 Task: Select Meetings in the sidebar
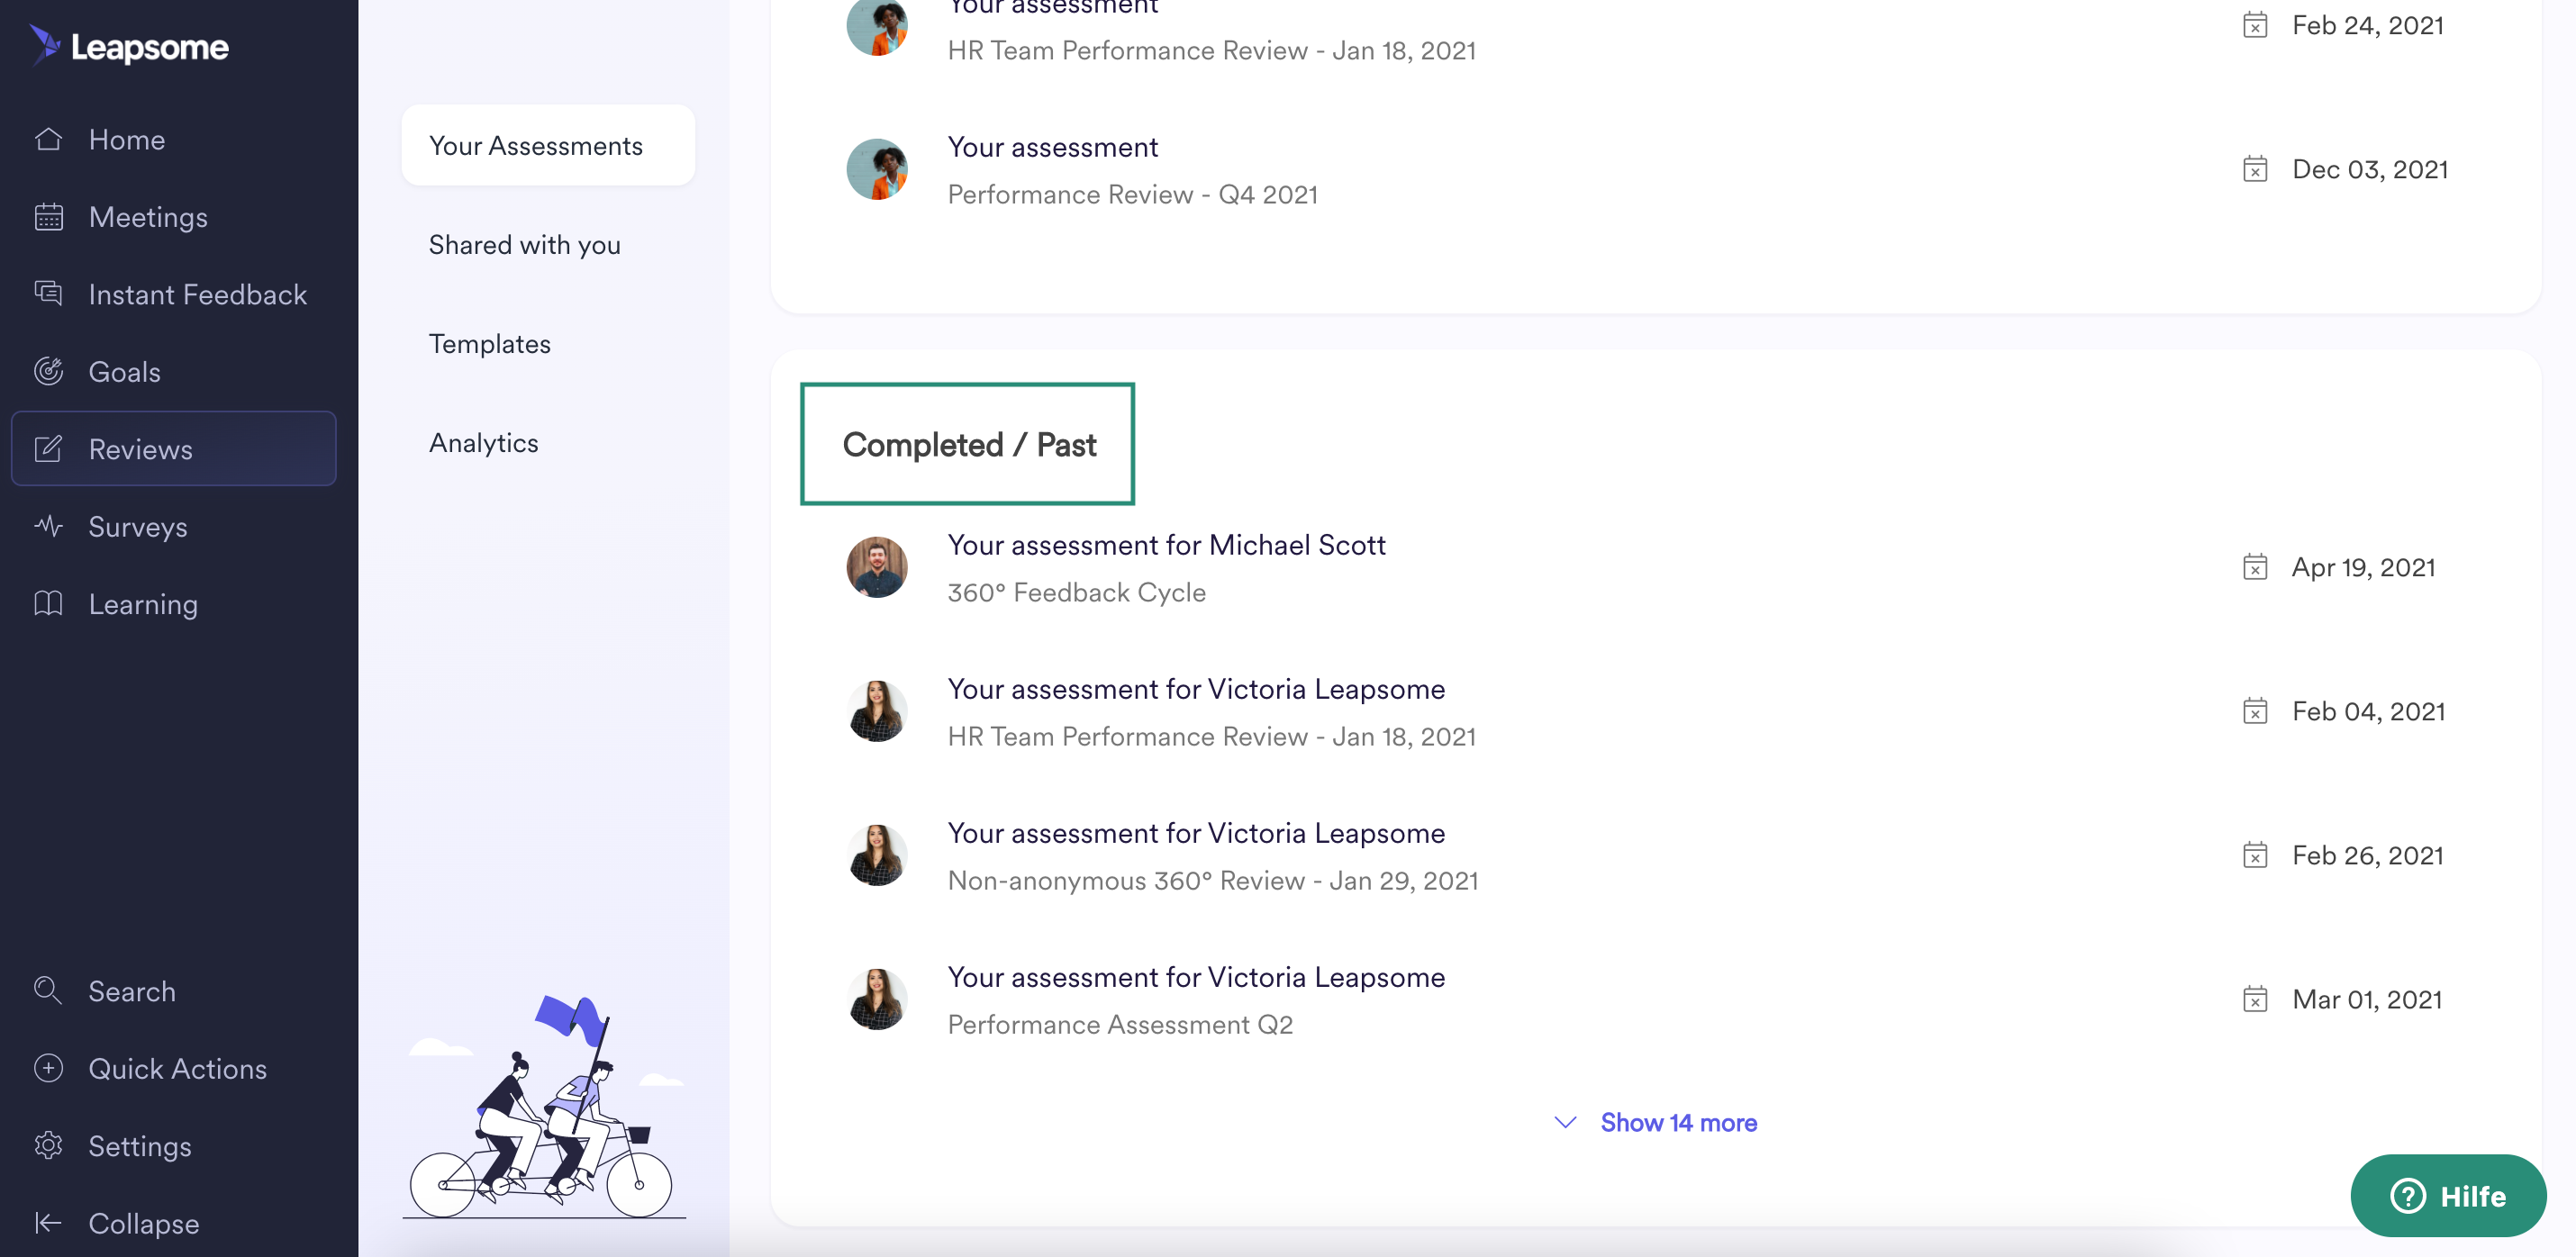click(x=148, y=217)
